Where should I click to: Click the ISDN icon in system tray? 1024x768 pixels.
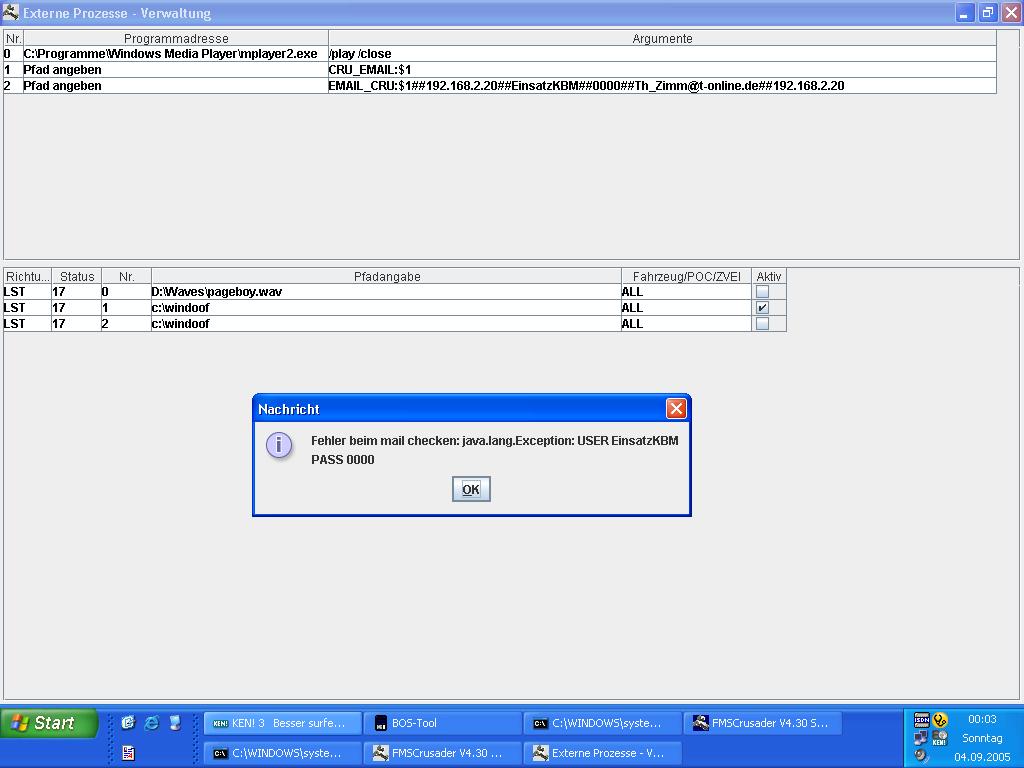coord(921,719)
